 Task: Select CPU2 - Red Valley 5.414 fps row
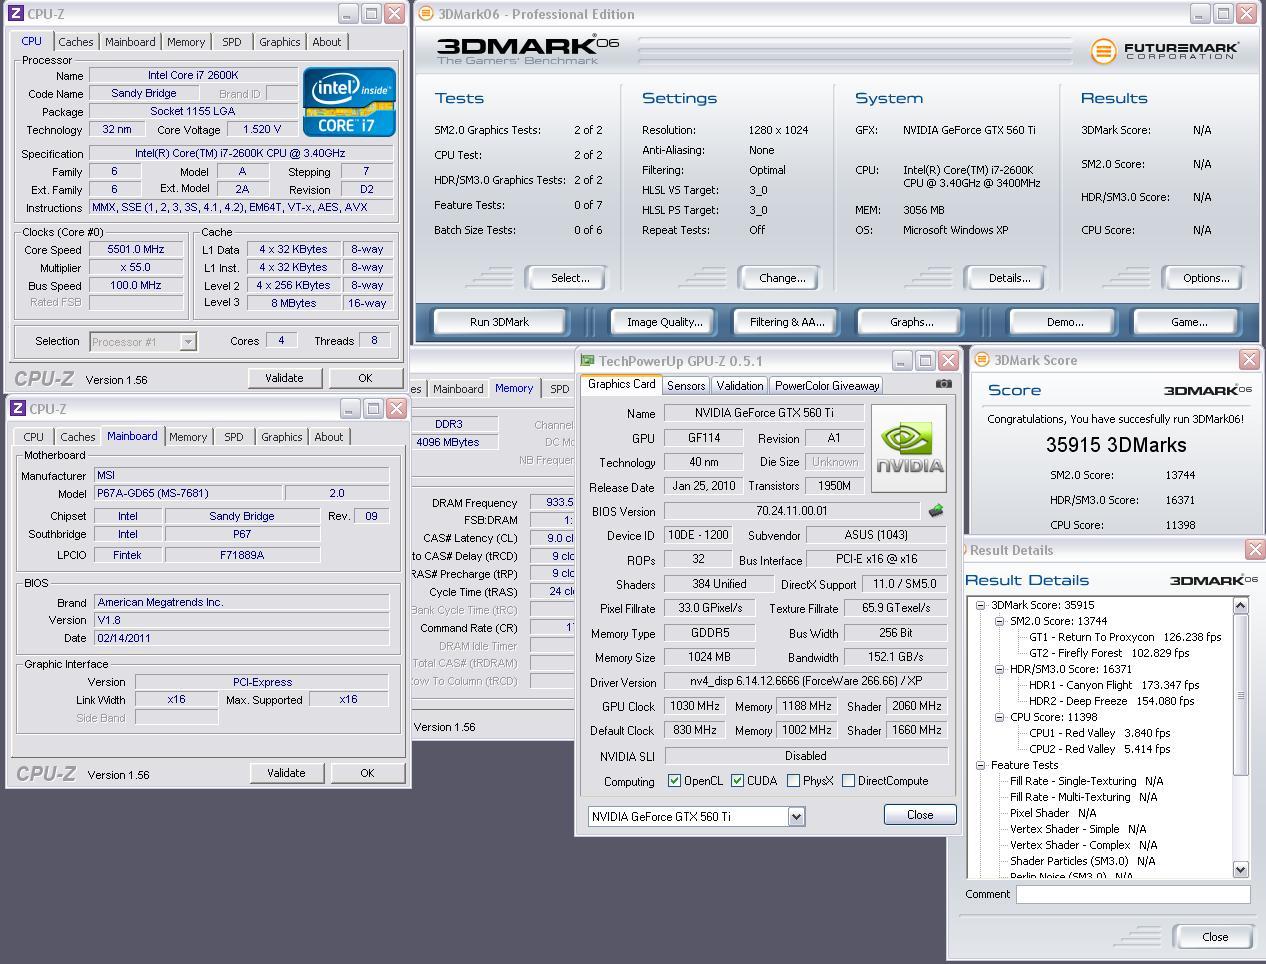click(1099, 749)
